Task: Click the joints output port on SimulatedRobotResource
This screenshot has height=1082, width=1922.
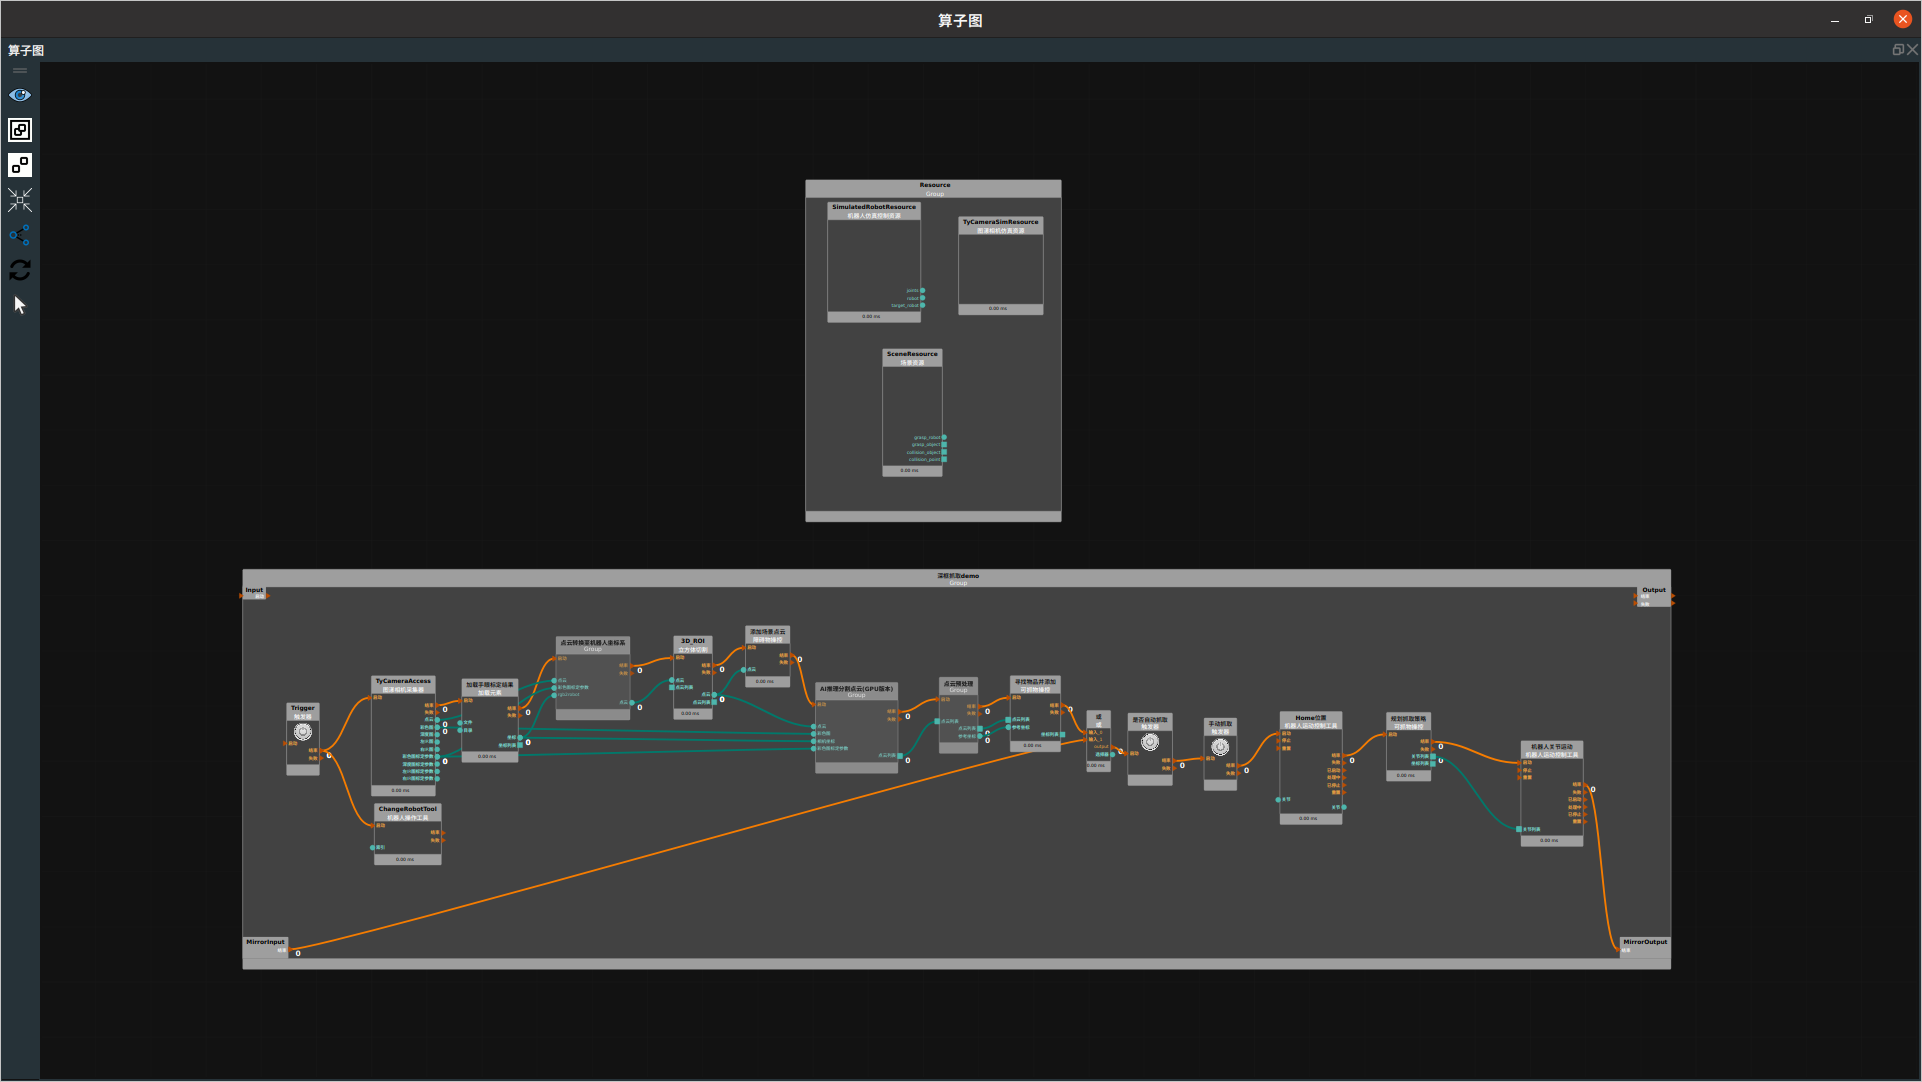Action: click(922, 291)
